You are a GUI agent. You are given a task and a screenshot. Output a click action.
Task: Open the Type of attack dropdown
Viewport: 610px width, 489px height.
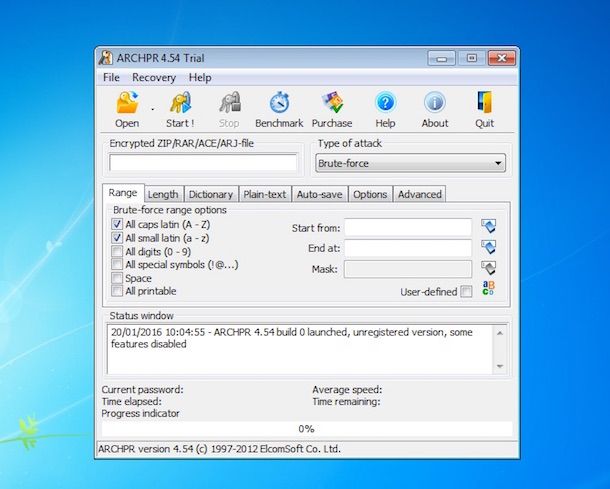point(410,163)
